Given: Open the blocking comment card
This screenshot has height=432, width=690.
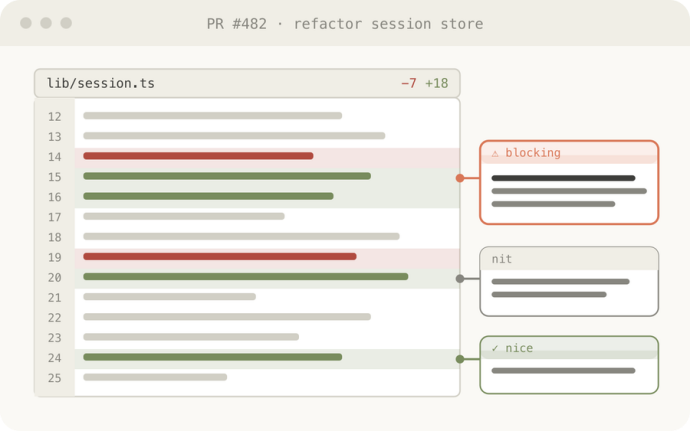Looking at the screenshot, I should pyautogui.click(x=569, y=183).
